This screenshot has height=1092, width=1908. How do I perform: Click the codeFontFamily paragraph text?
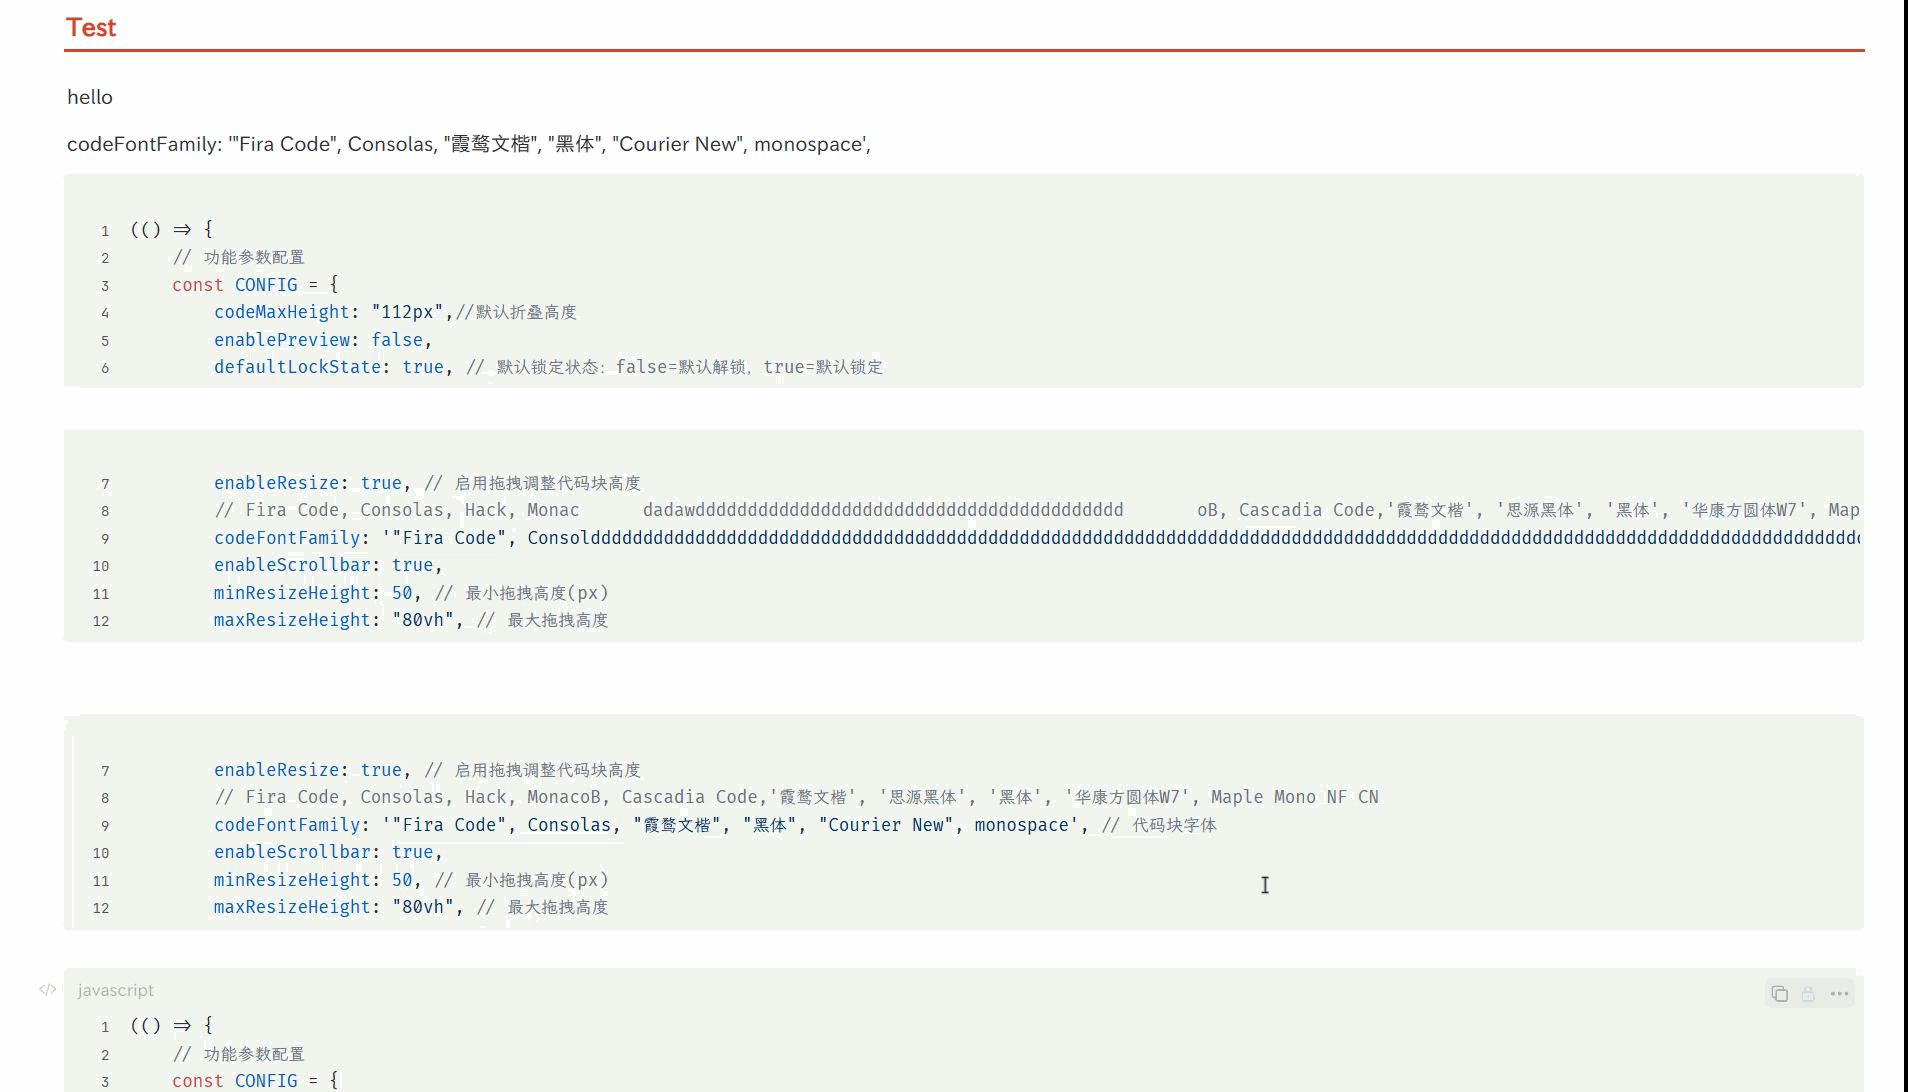click(x=468, y=144)
